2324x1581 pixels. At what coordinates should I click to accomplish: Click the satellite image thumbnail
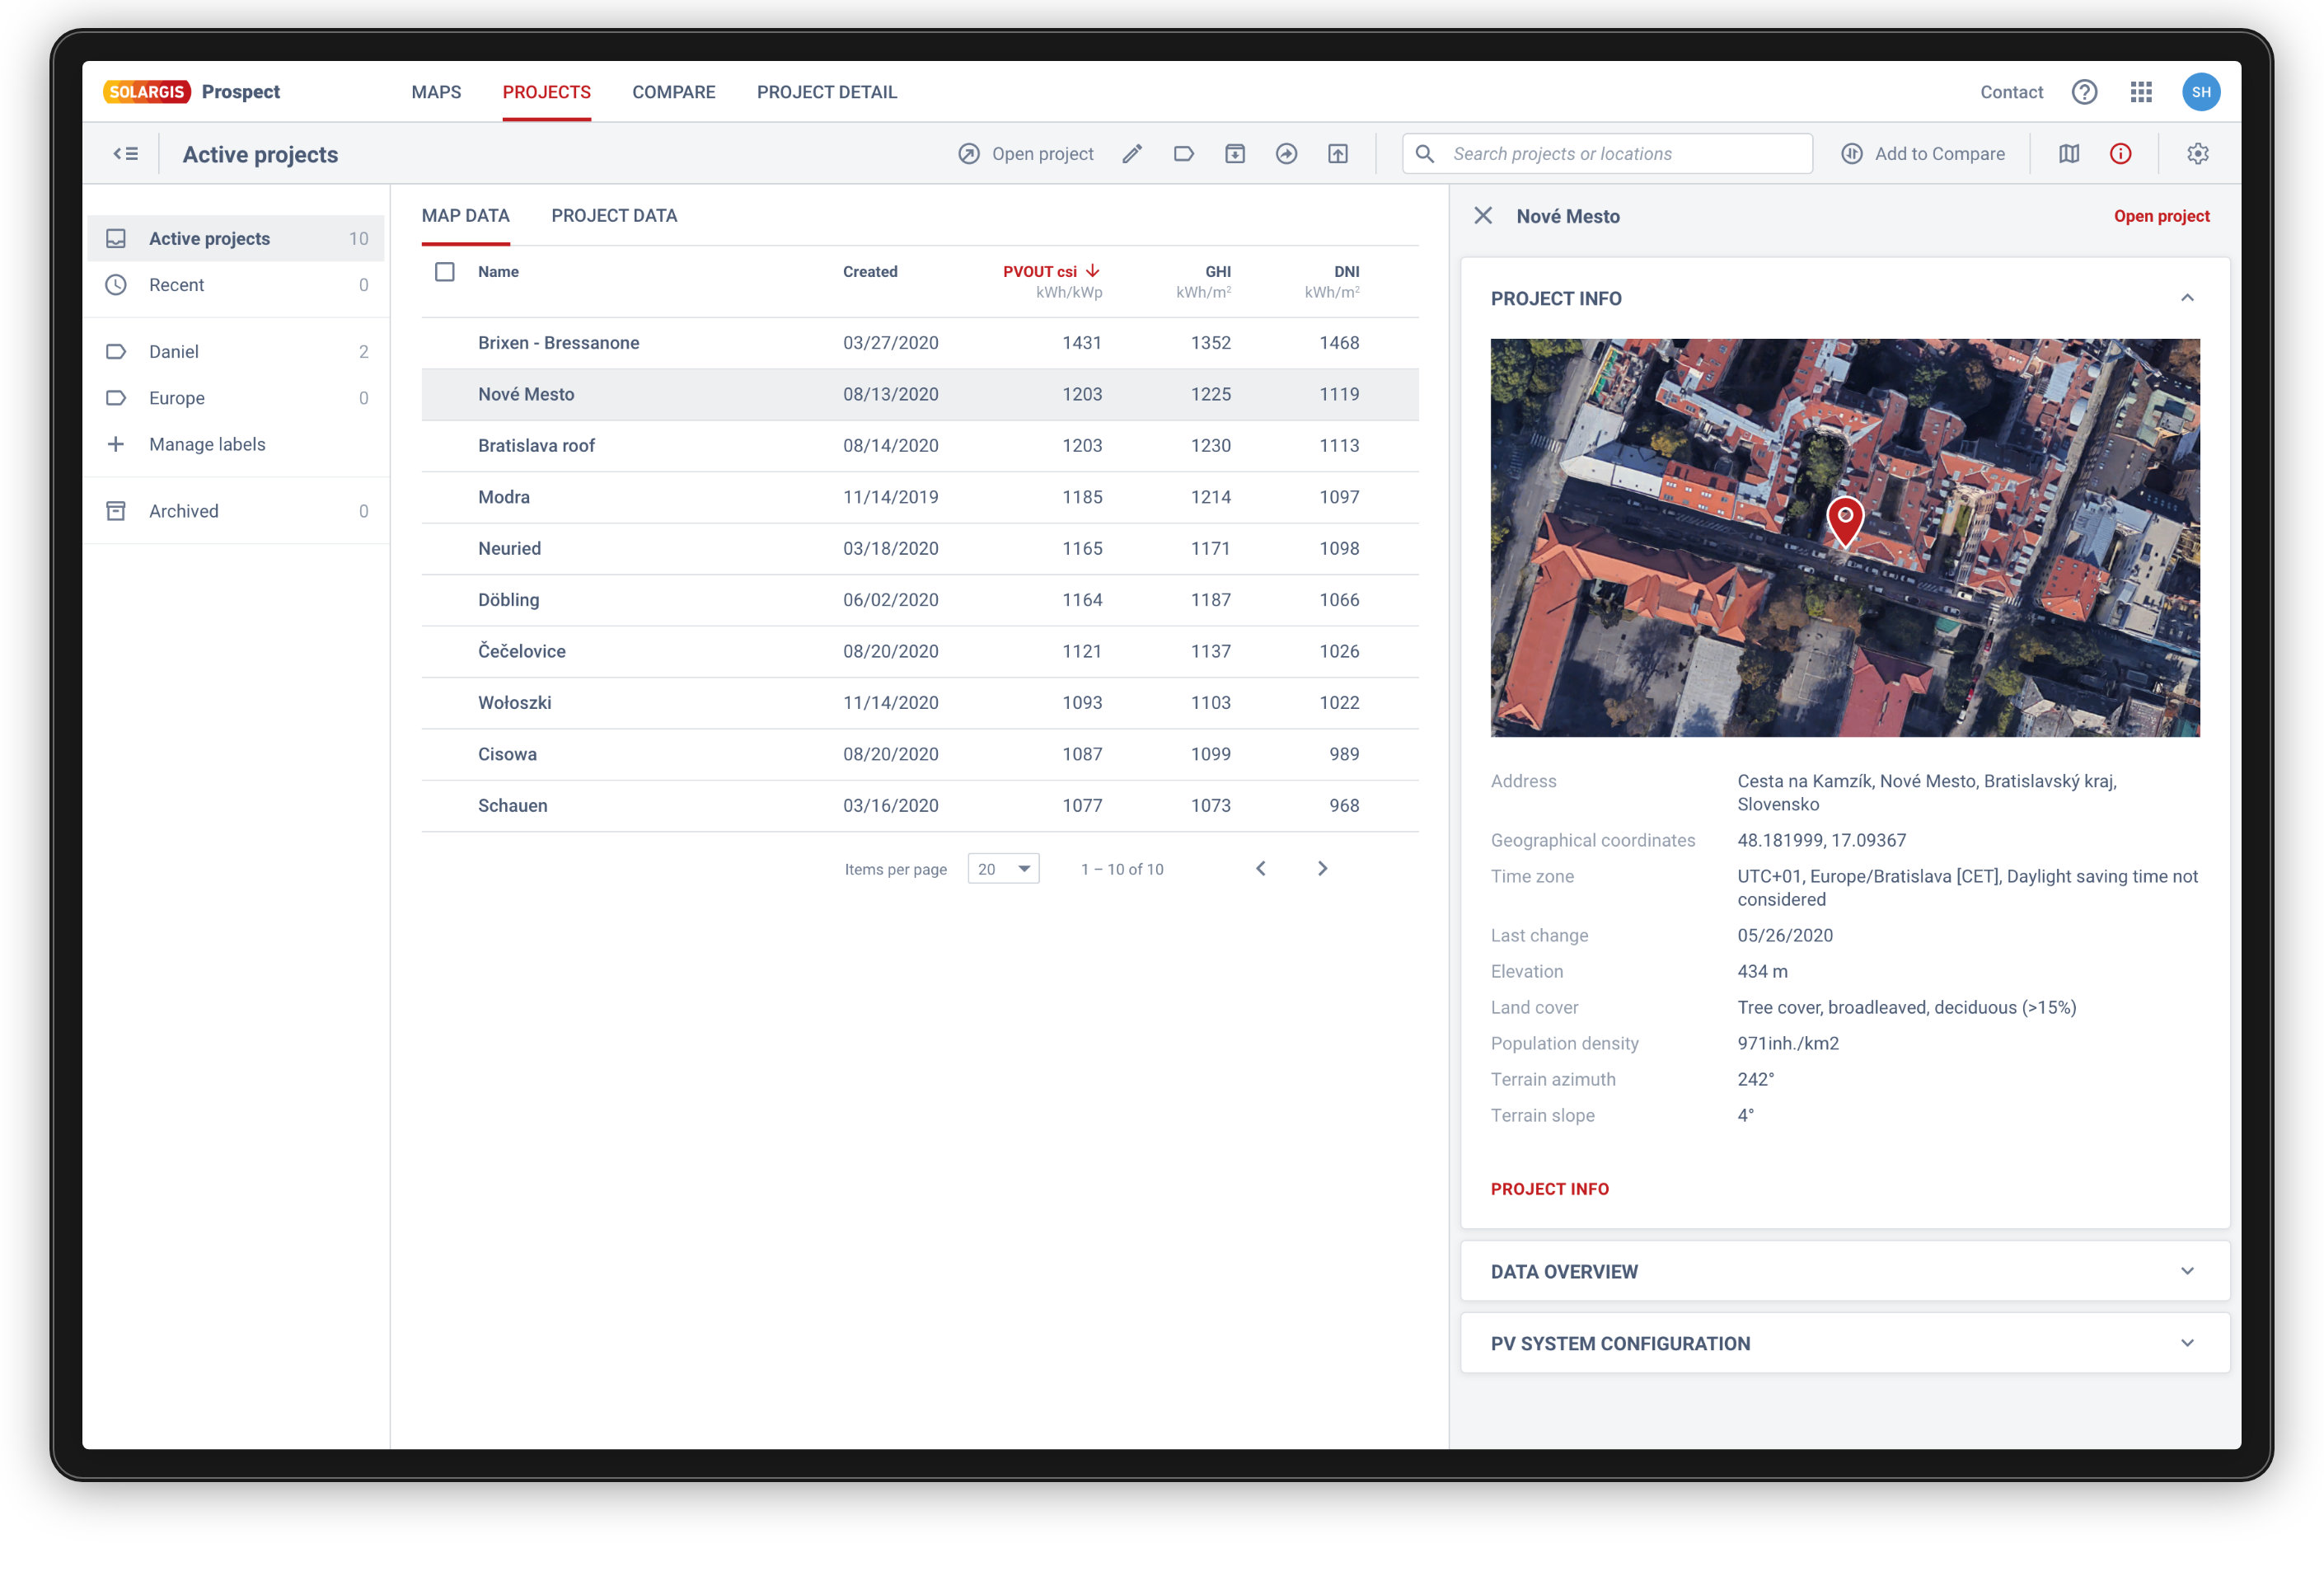[1845, 538]
